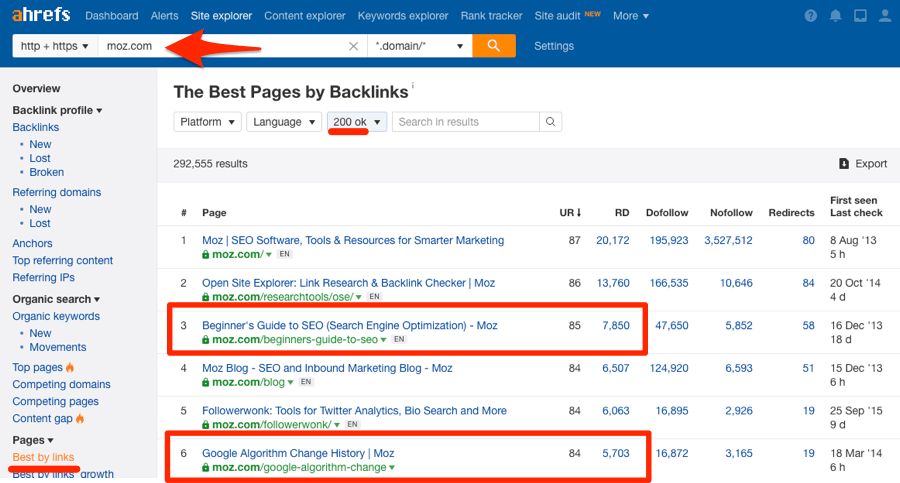Sort by the RD column header
Viewport: 900px width, 483px height.
[x=622, y=212]
